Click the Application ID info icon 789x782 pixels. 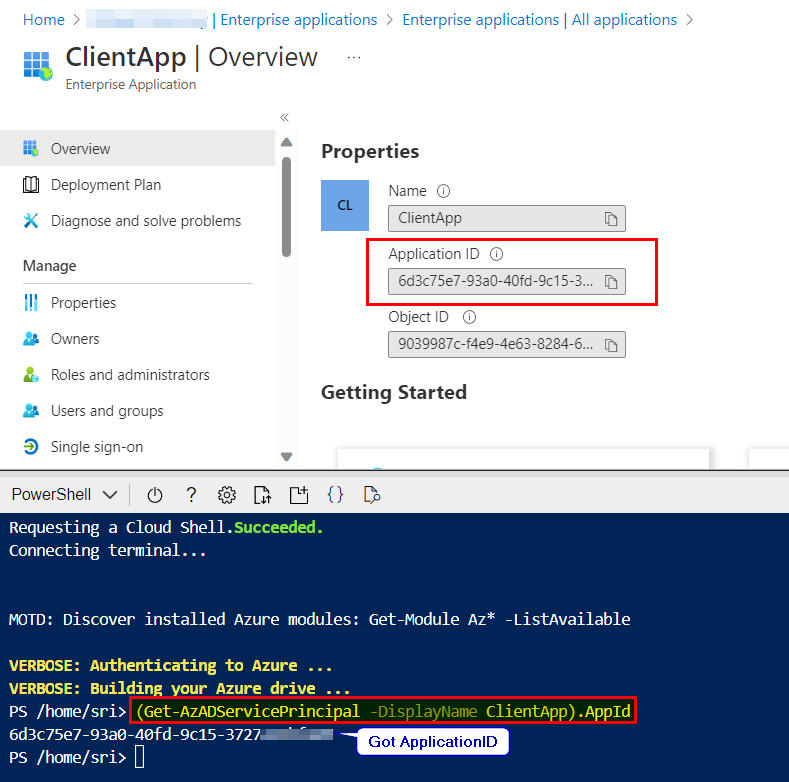pos(496,254)
